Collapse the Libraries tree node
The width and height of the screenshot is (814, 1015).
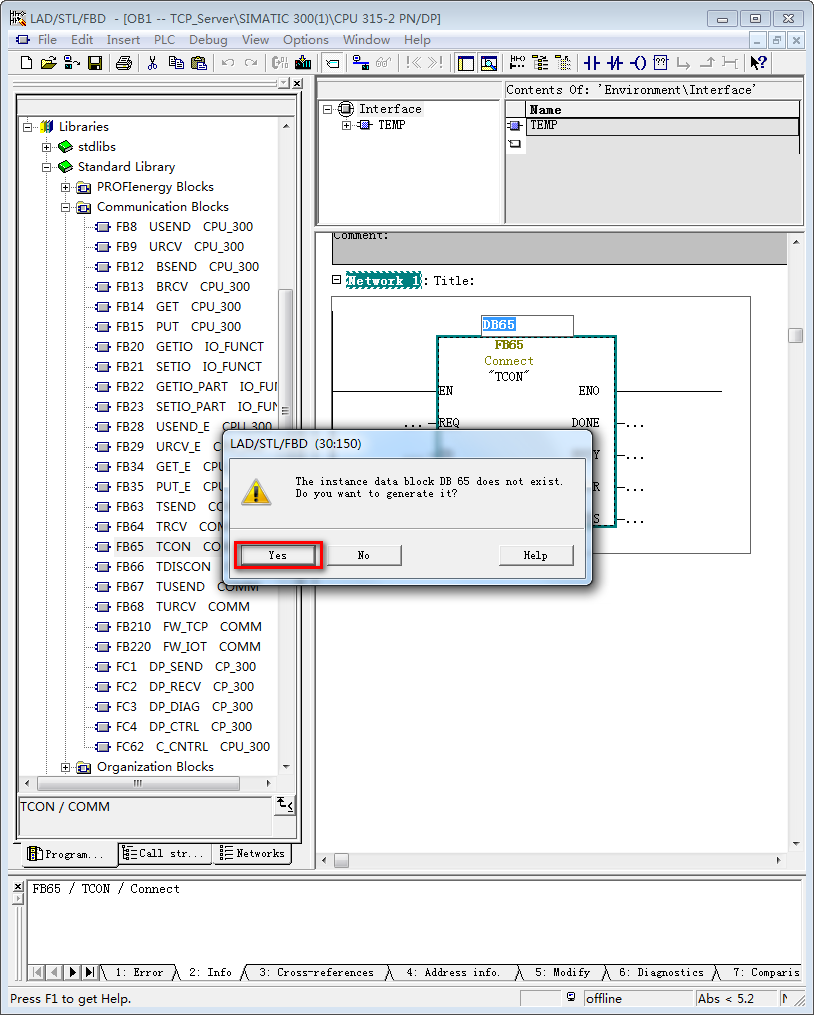coord(27,127)
